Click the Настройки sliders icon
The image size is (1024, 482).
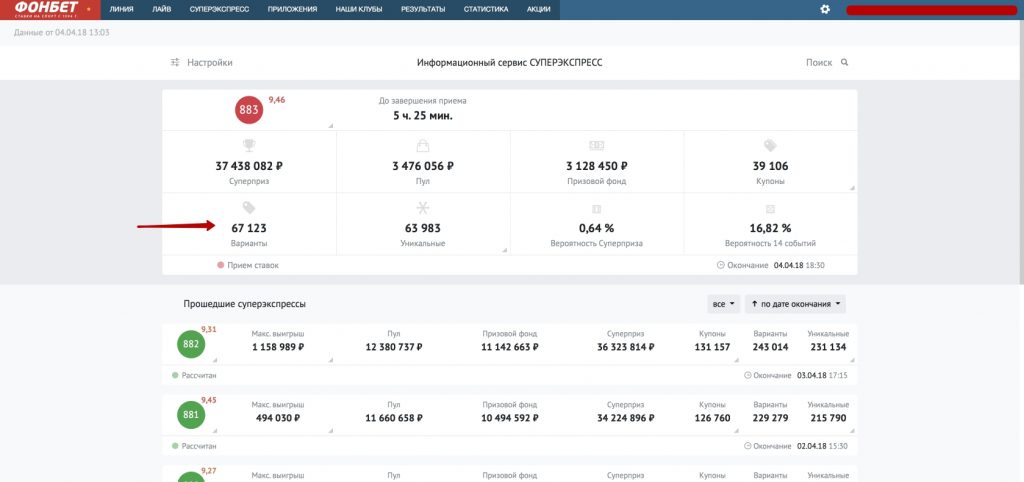(174, 63)
